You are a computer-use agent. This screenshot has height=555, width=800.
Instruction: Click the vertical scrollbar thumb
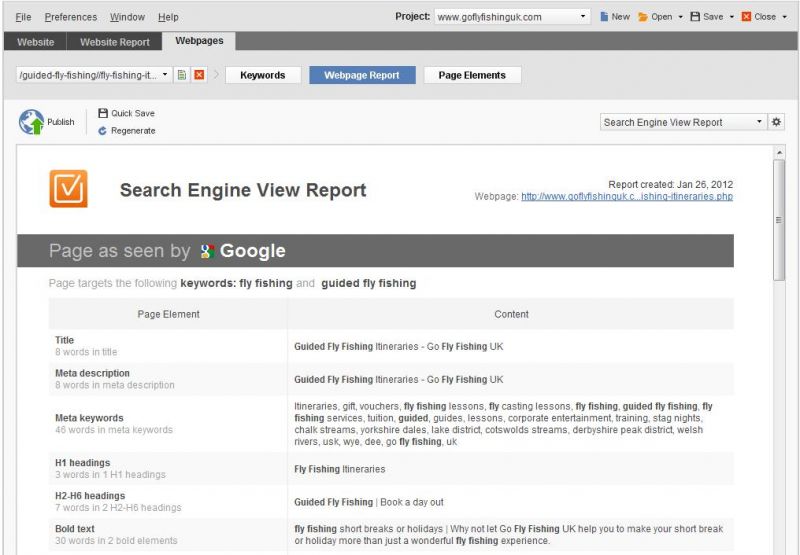coord(779,220)
